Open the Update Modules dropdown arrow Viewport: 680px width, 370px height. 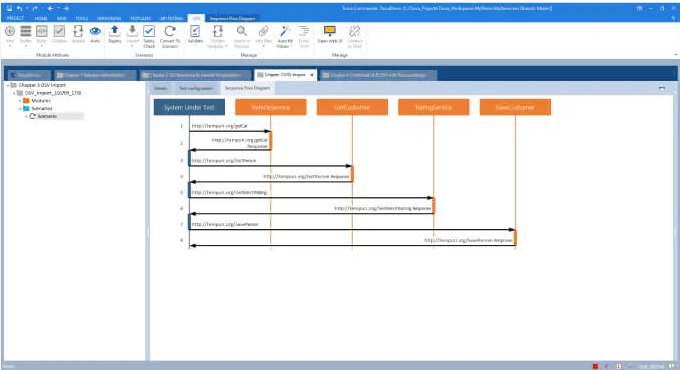[226, 46]
